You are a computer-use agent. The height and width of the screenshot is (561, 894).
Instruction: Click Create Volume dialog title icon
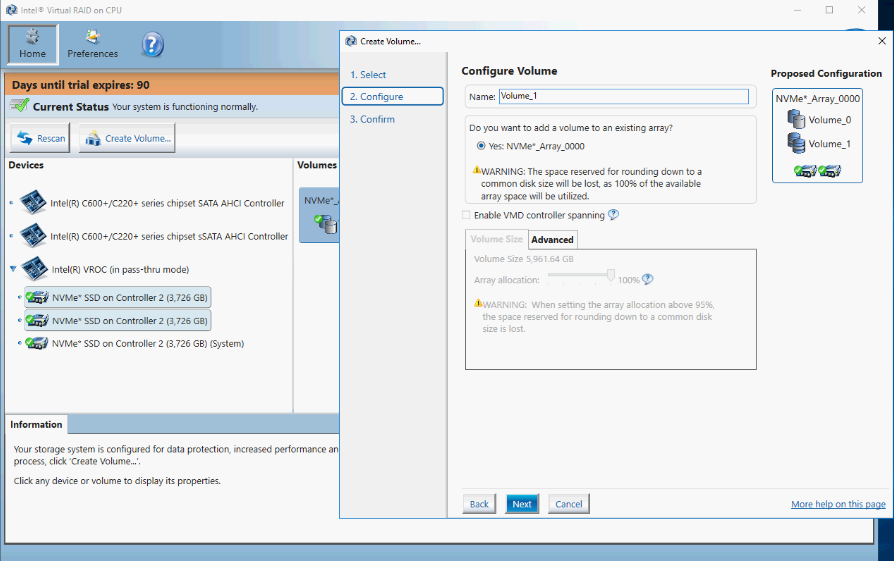coord(351,41)
